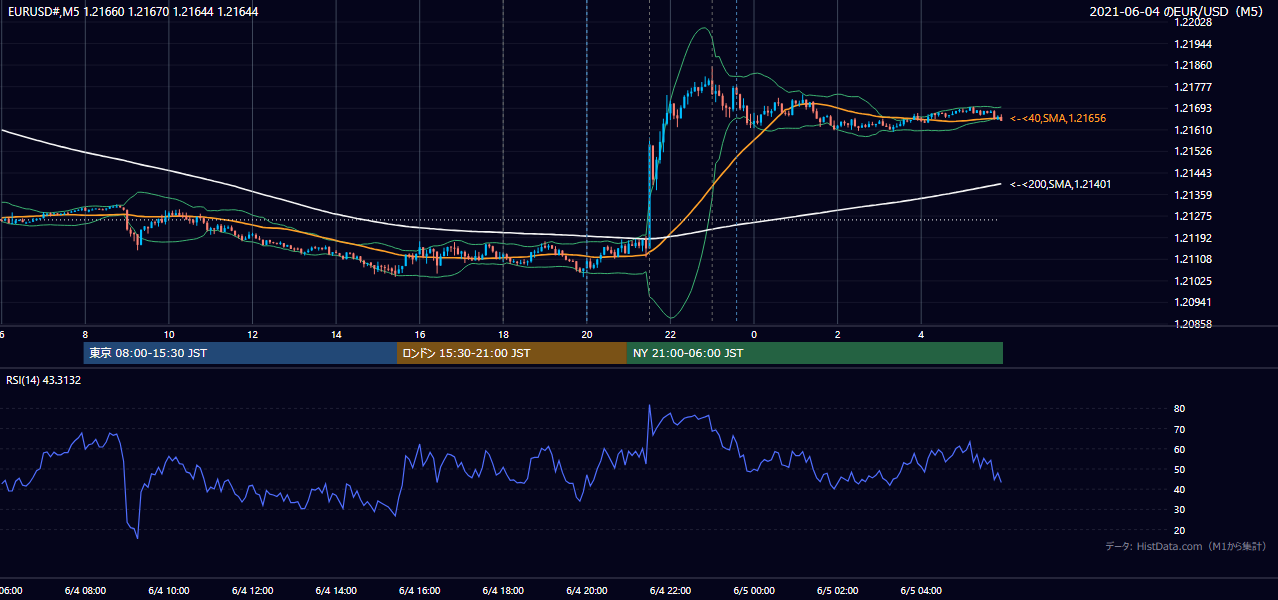The width and height of the screenshot is (1278, 600).
Task: Click the 1.21443 price axis label
Action: [x=1193, y=173]
